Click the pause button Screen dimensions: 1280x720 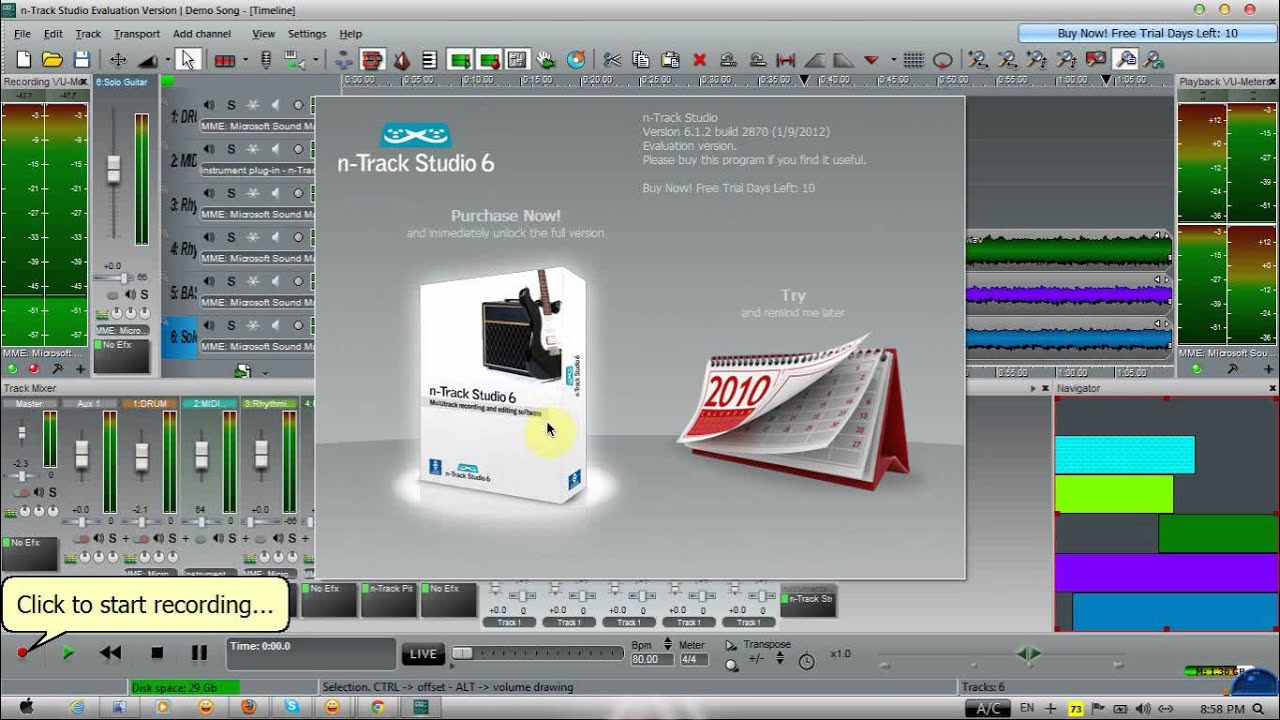point(199,653)
